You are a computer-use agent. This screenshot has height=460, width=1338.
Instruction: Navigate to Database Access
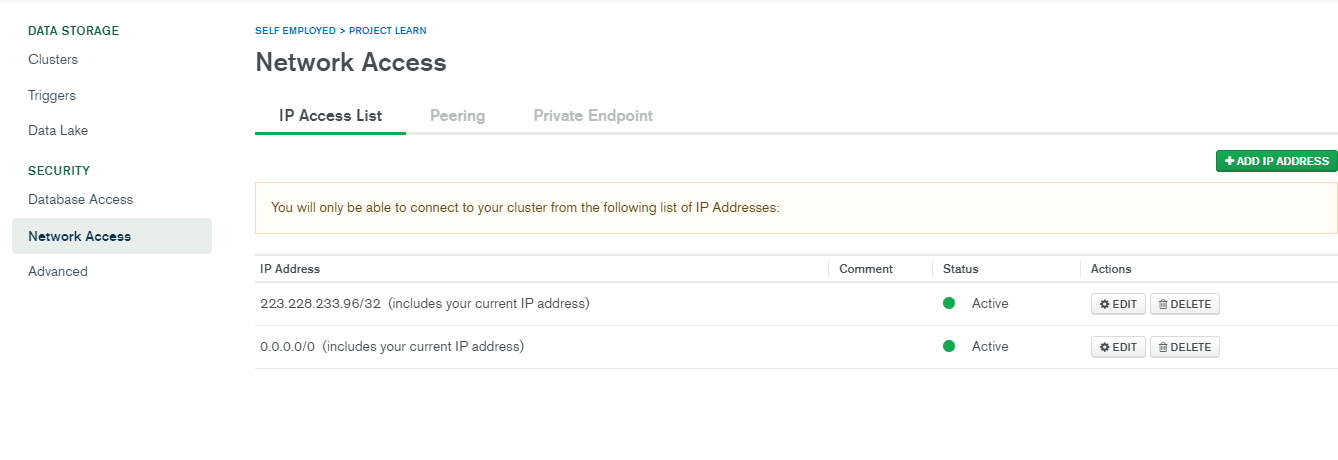point(80,200)
